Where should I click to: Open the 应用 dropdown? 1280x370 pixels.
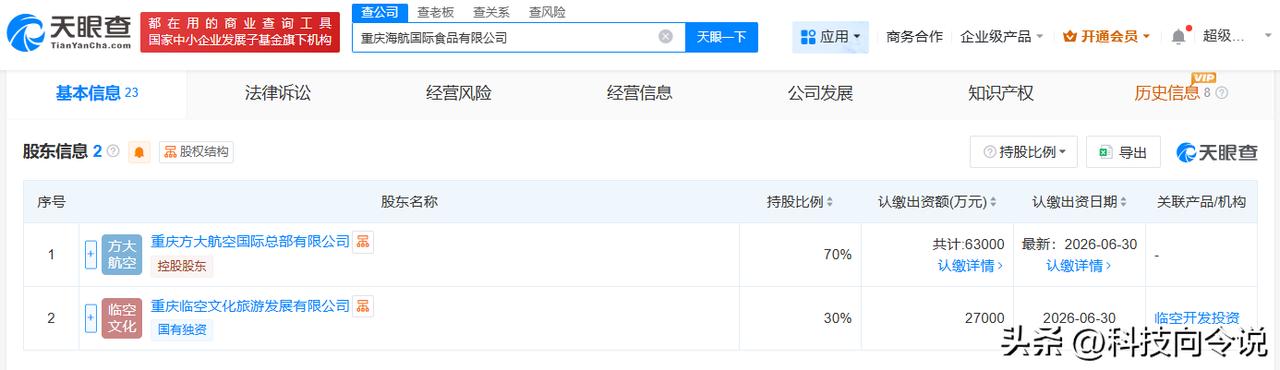[831, 37]
